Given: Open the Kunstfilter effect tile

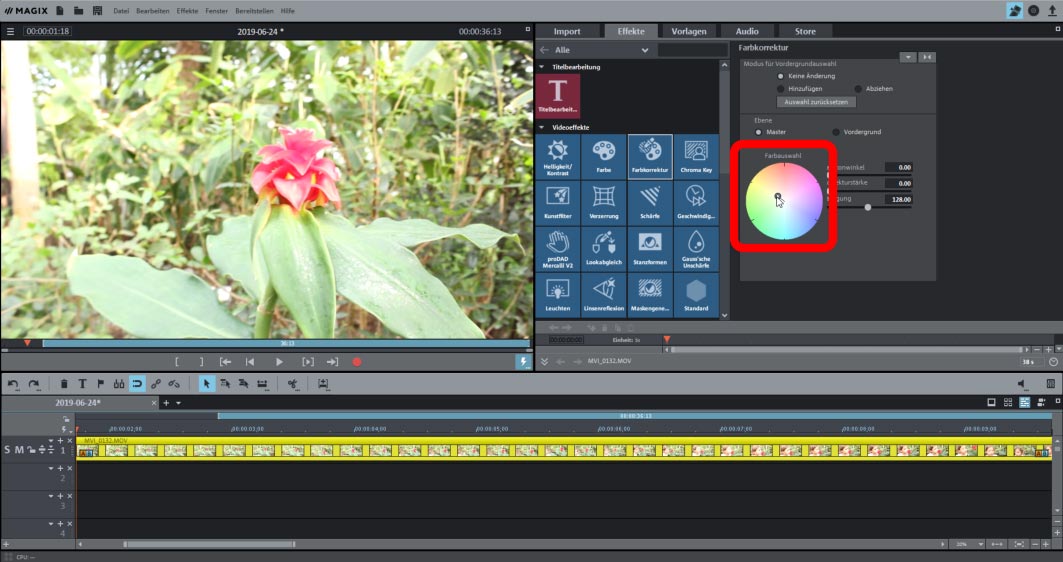Looking at the screenshot, I should point(557,203).
